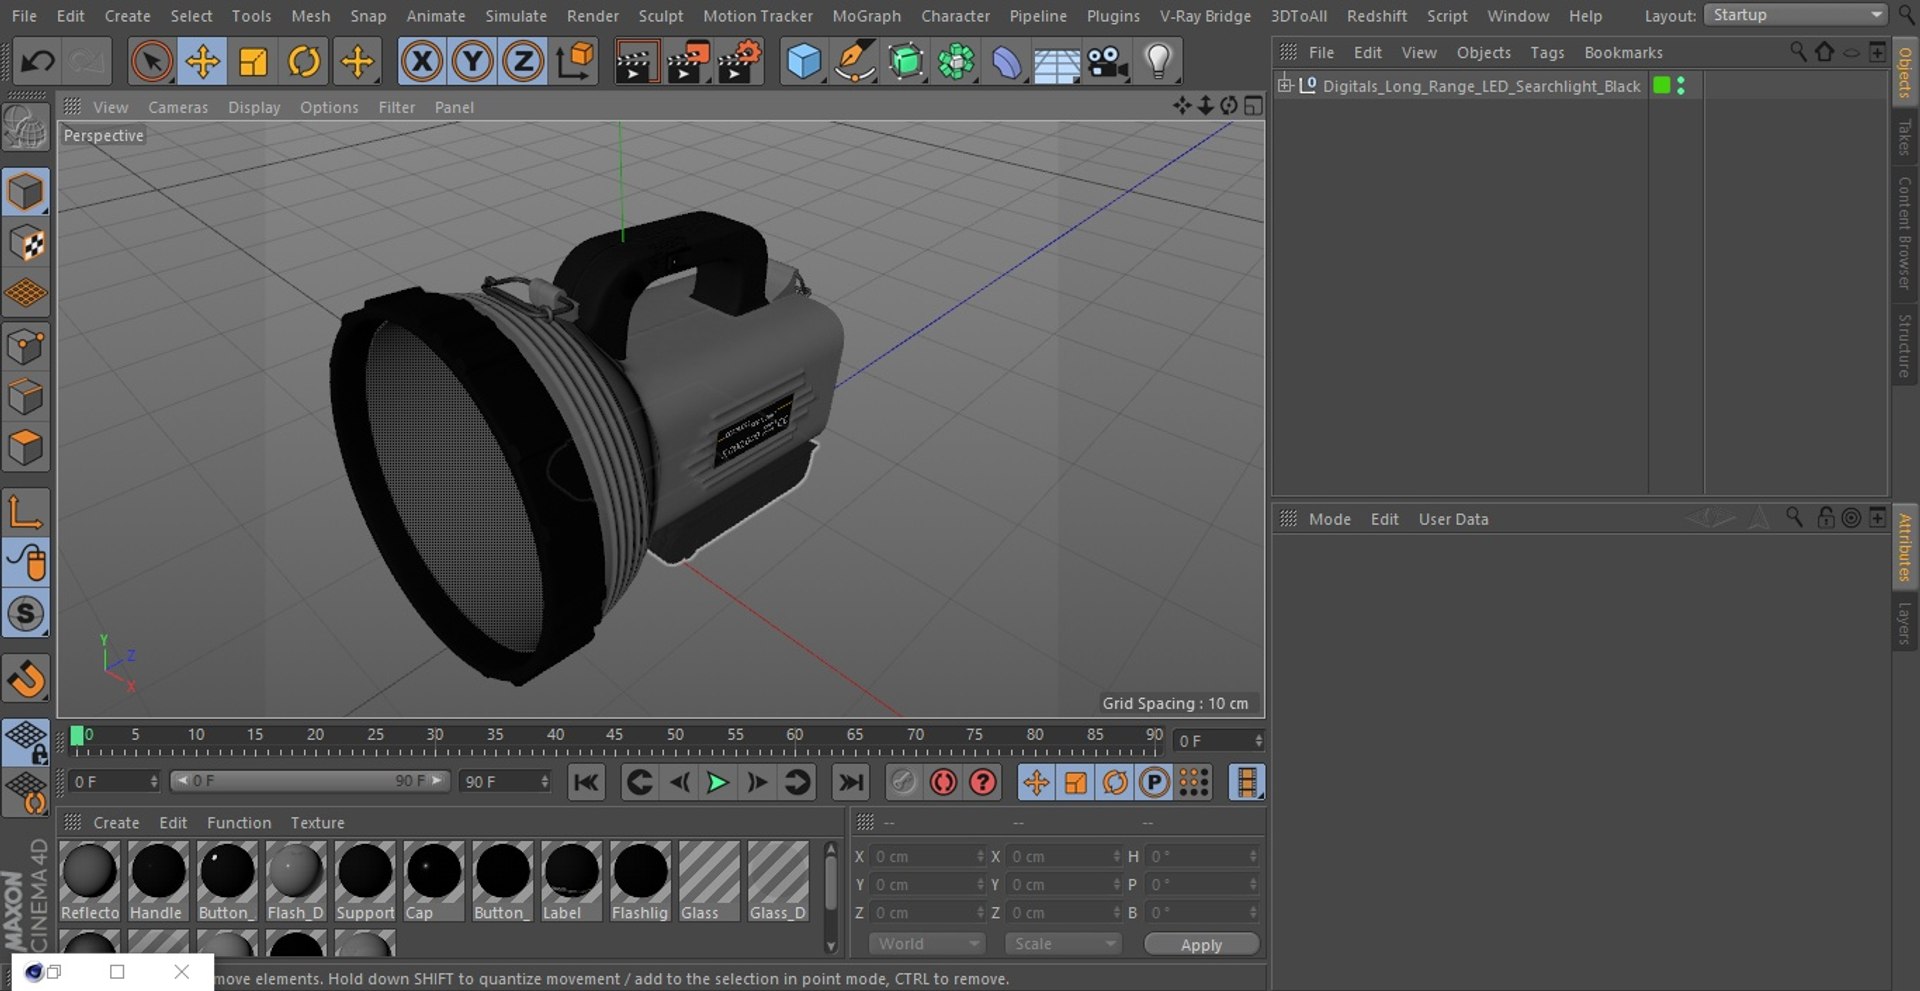Render to Picture Viewer
1920x991 pixels.
pos(688,62)
